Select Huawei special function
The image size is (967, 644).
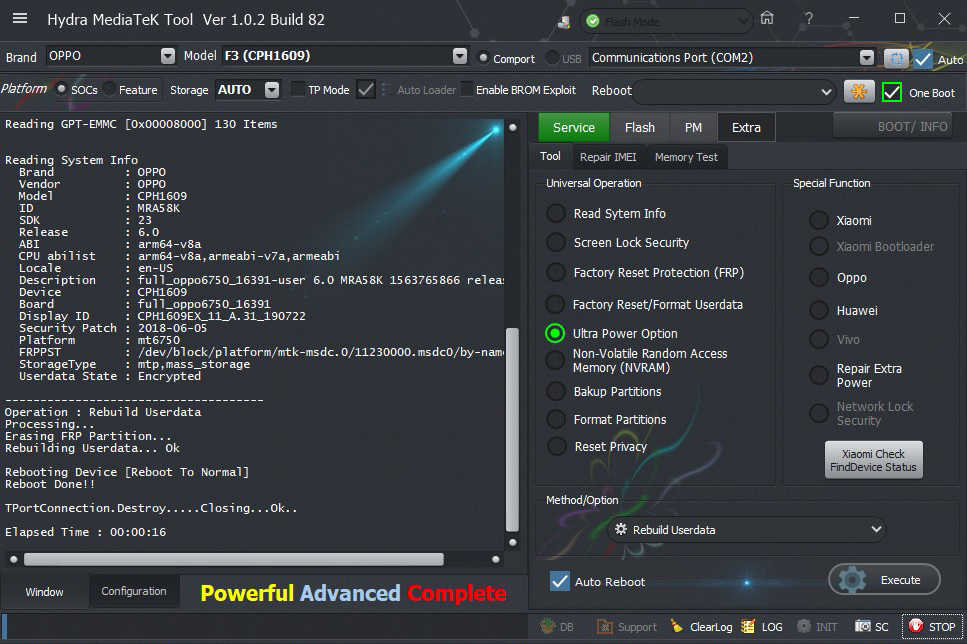pos(819,310)
